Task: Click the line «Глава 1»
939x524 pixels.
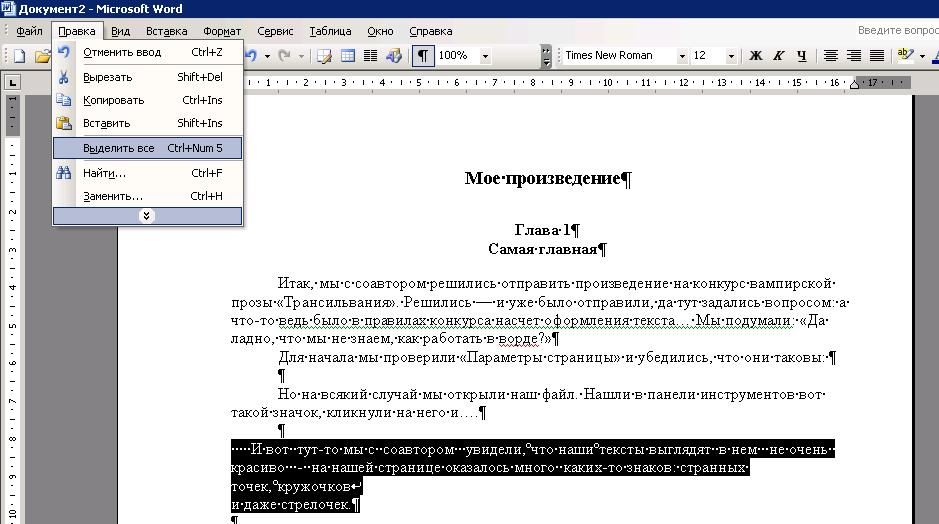Action: (x=541, y=229)
